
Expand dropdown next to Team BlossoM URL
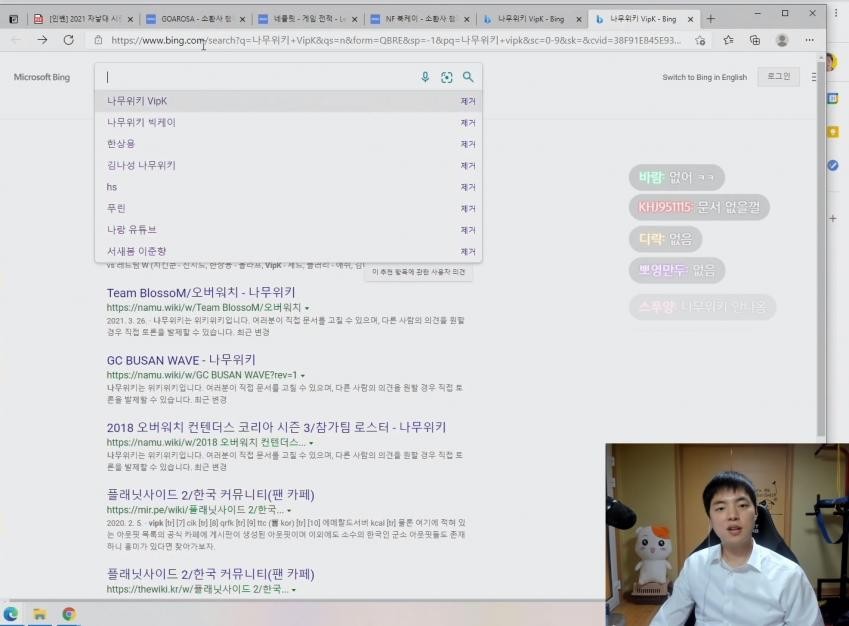click(307, 308)
